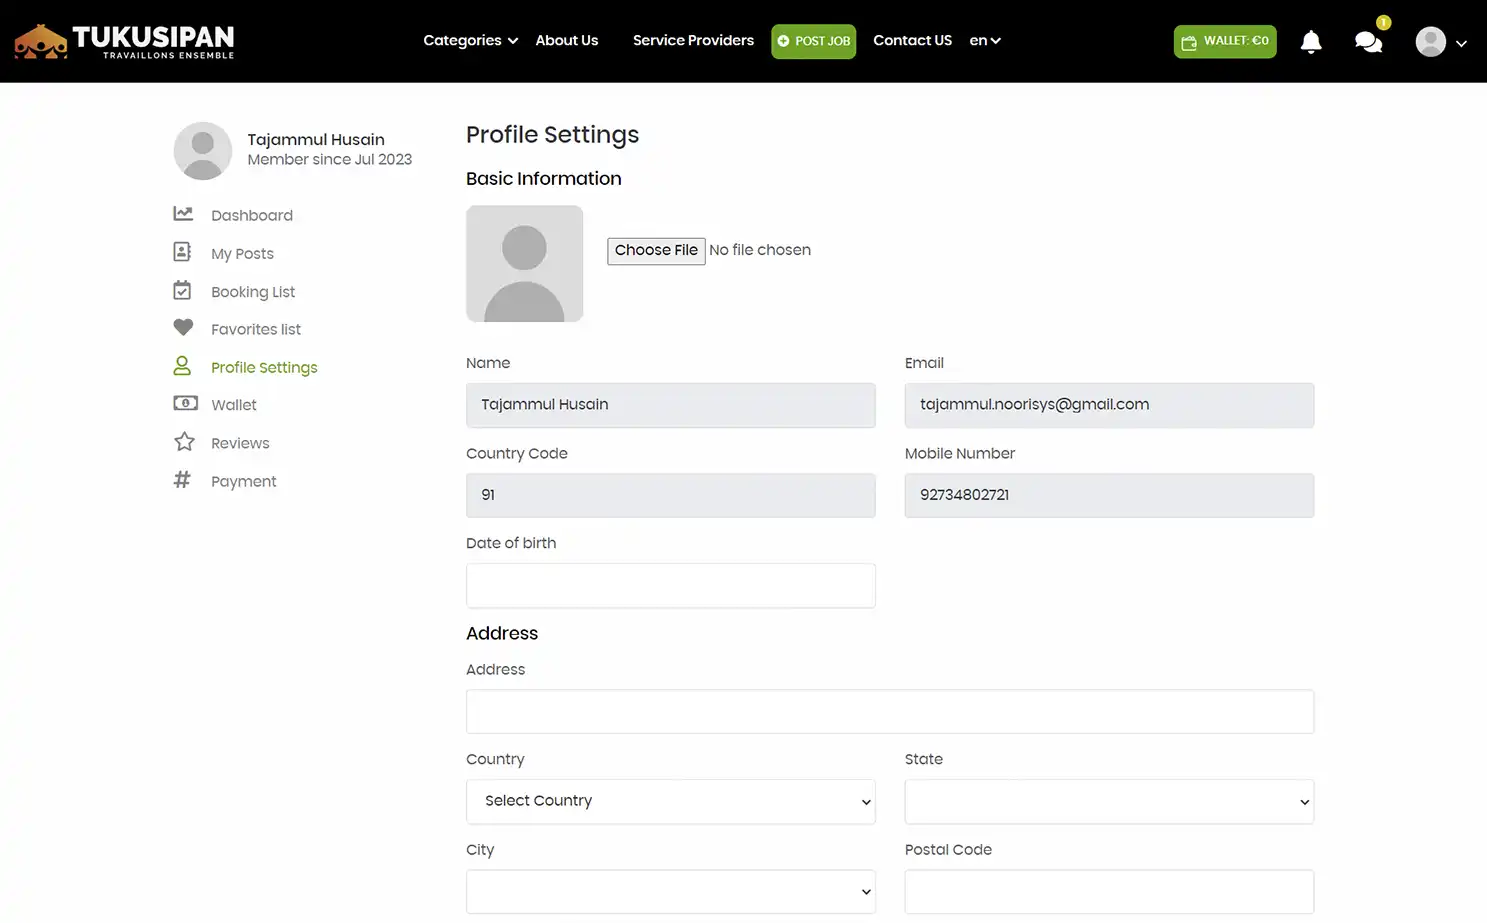Open the chat messages icon with badge

tap(1368, 43)
